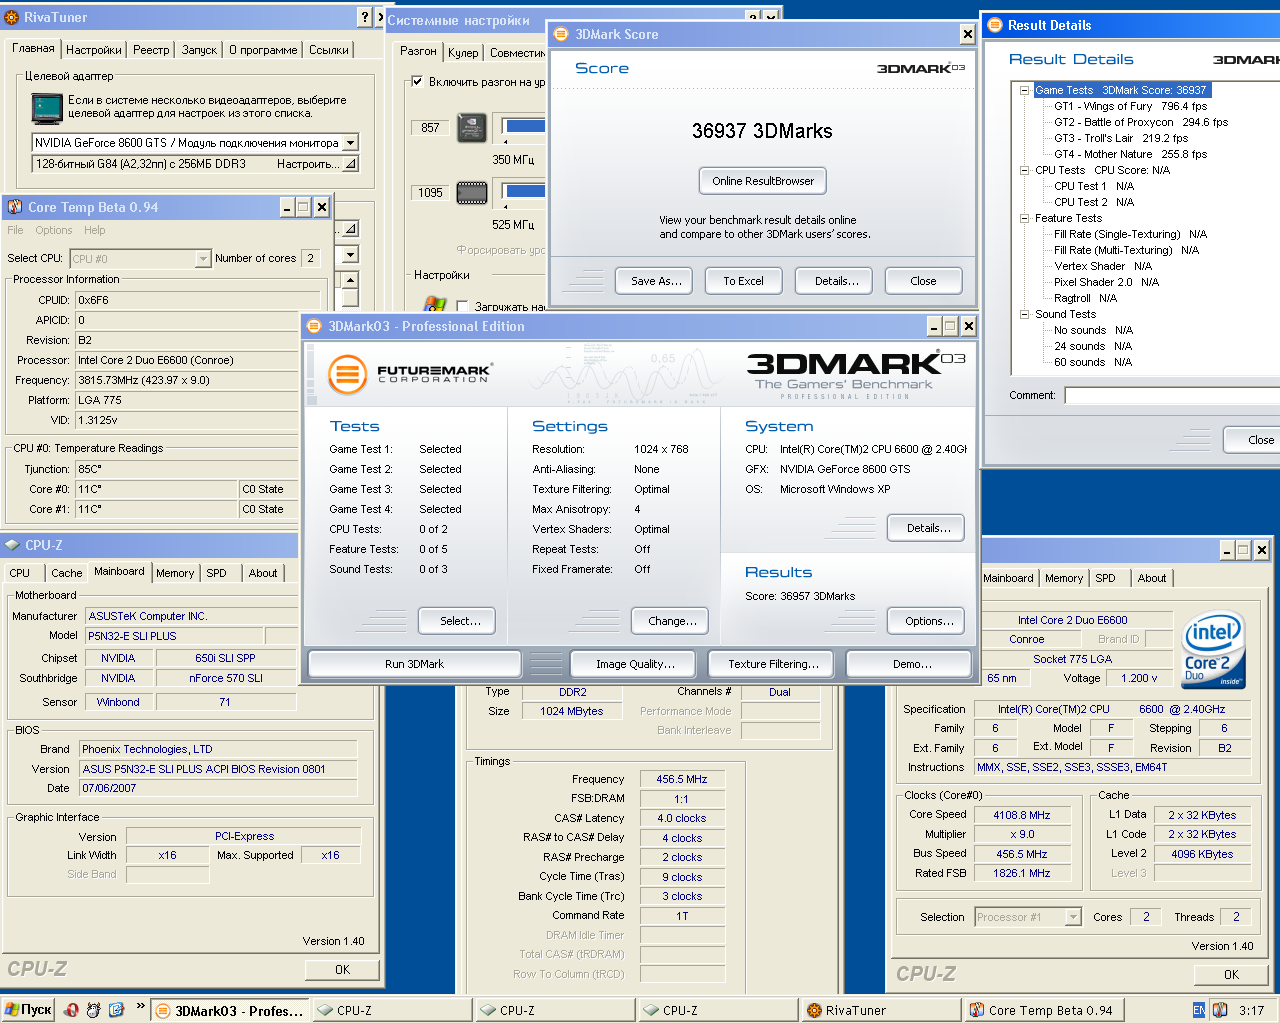The image size is (1280, 1024).
Task: Open the Memory tab in the CPU-Z CPU window
Action: tap(1064, 578)
